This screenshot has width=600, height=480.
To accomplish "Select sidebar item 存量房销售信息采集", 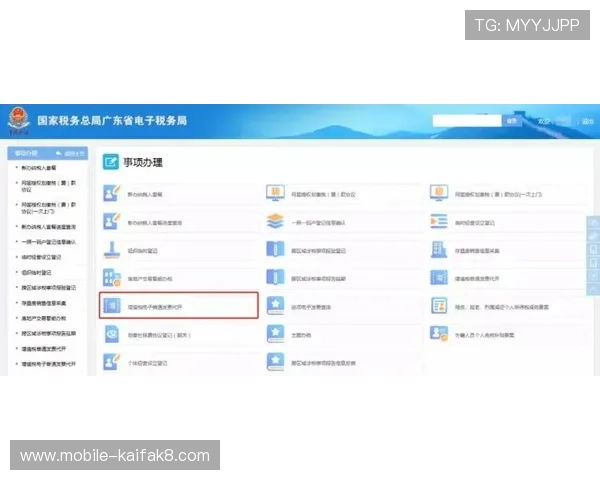I will click(x=44, y=303).
